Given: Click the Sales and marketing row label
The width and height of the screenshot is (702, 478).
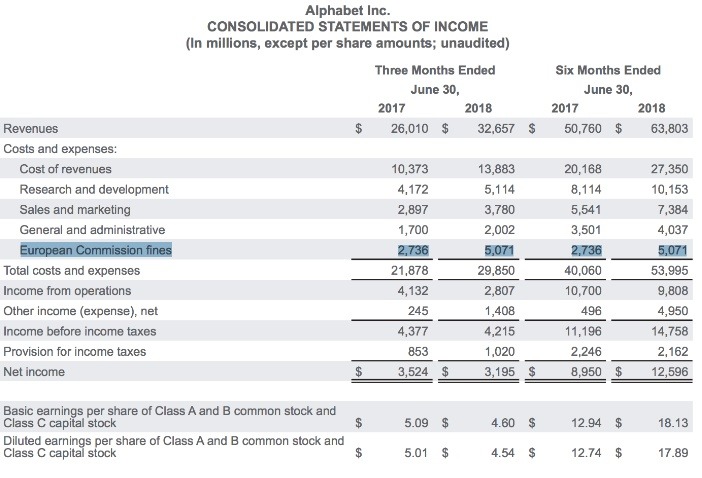Looking at the screenshot, I should (x=75, y=210).
